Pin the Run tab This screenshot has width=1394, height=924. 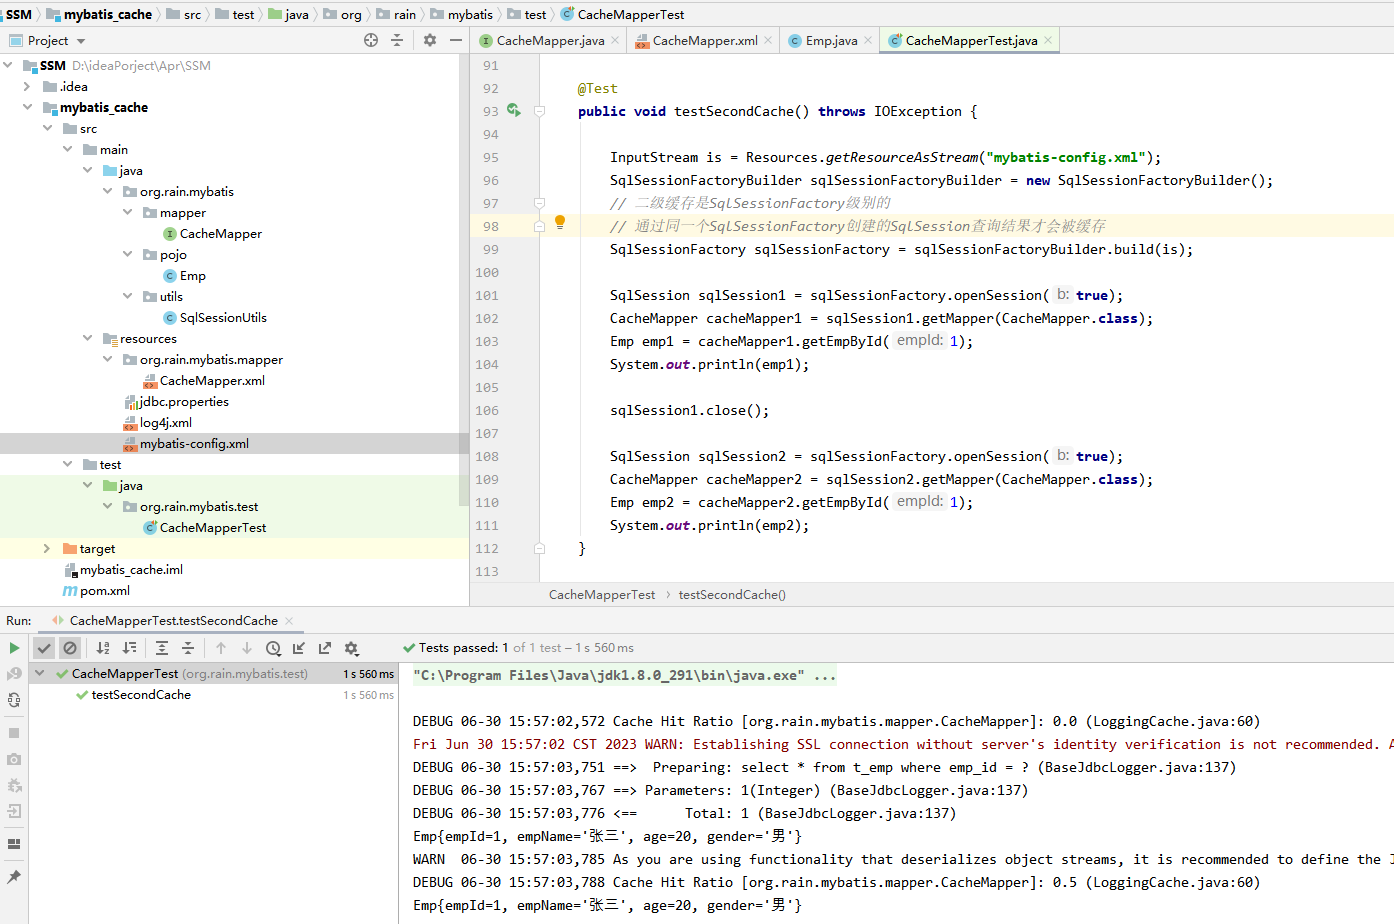[14, 877]
